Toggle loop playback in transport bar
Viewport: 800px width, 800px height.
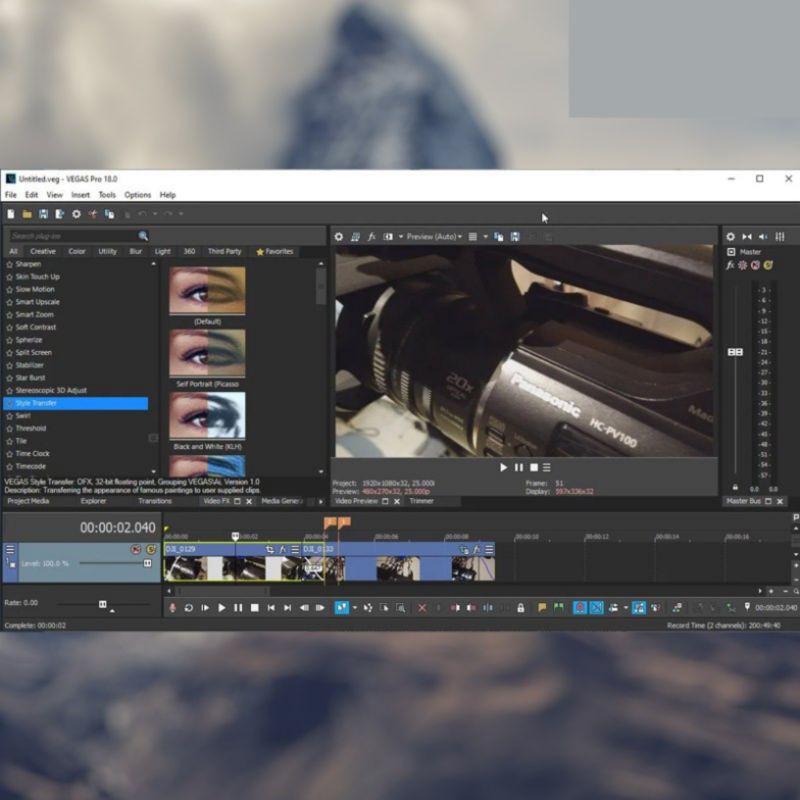[x=188, y=608]
